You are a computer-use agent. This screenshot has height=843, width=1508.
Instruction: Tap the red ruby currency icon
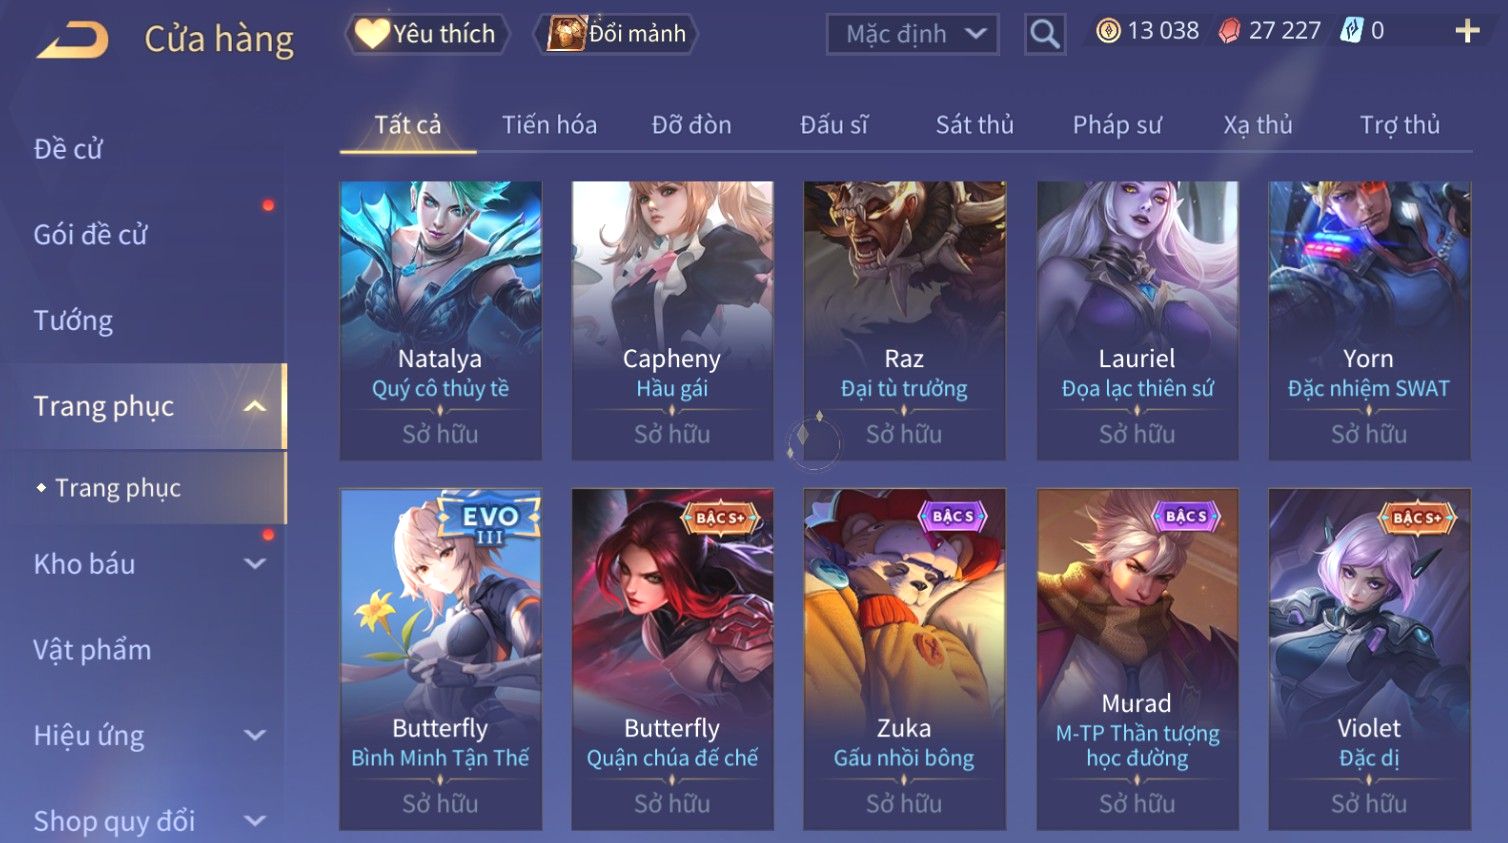1229,31
